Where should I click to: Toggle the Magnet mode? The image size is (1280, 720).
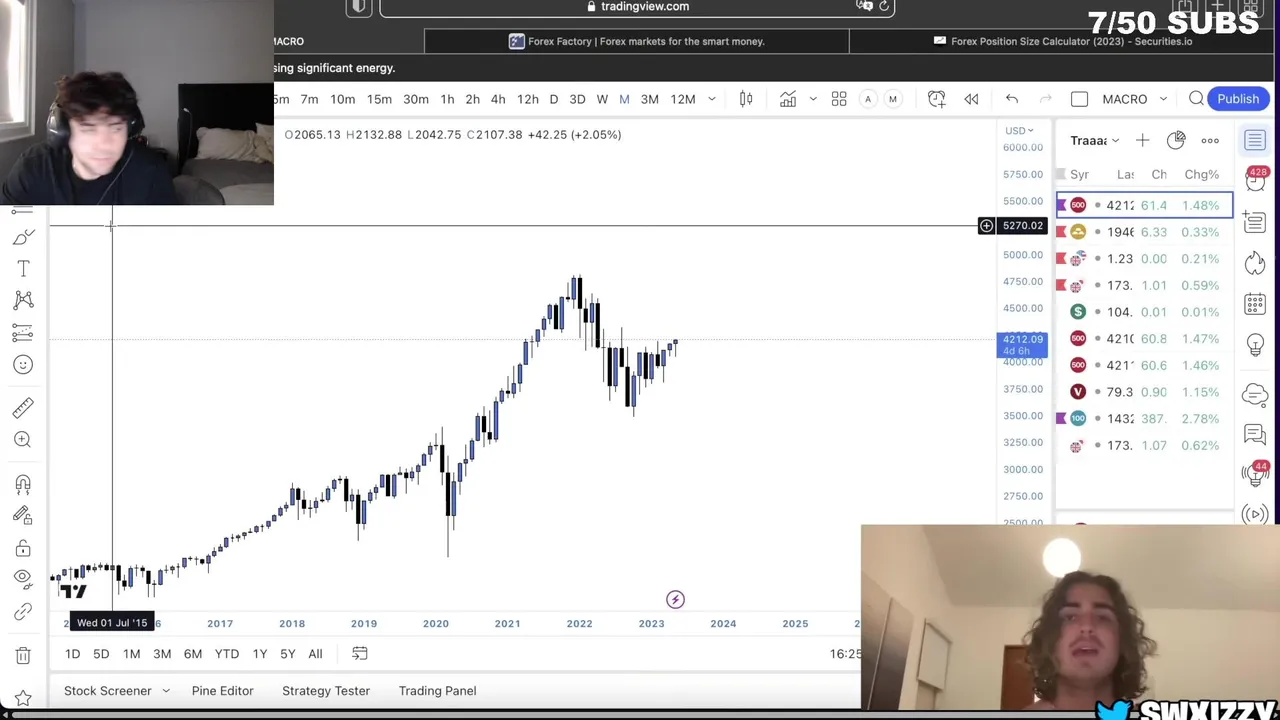tap(23, 484)
